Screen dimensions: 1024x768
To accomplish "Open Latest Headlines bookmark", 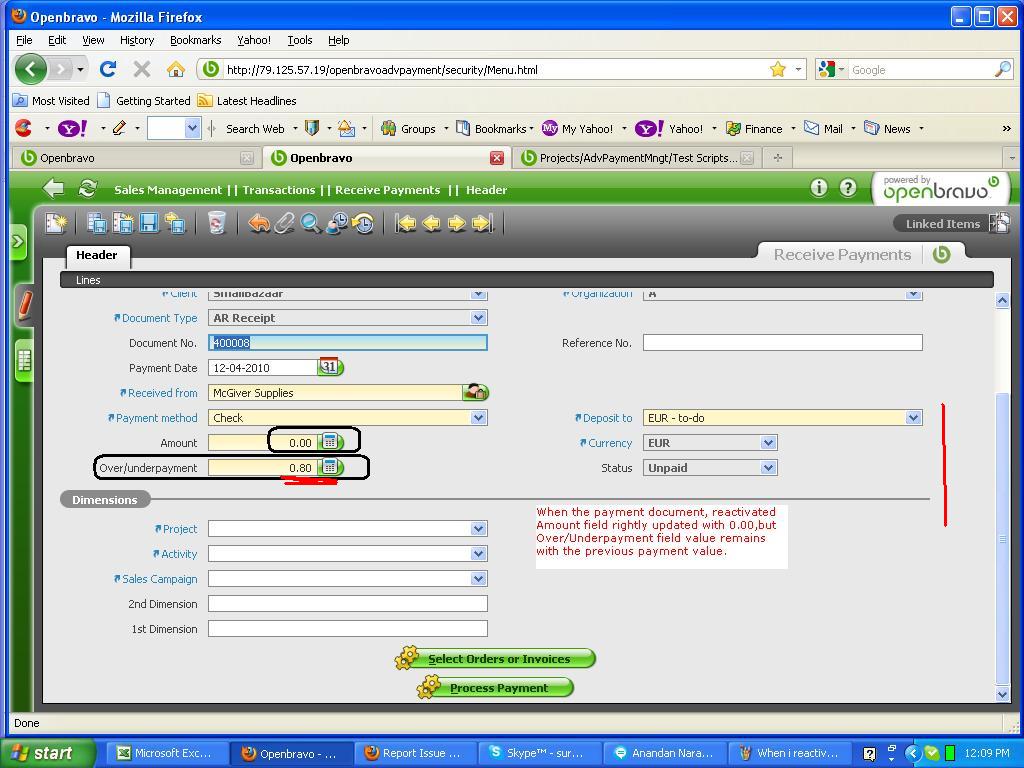I will tap(248, 101).
